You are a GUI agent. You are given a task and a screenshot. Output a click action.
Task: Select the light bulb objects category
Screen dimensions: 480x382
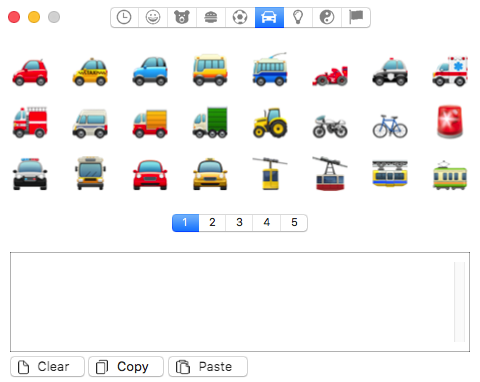tap(298, 17)
